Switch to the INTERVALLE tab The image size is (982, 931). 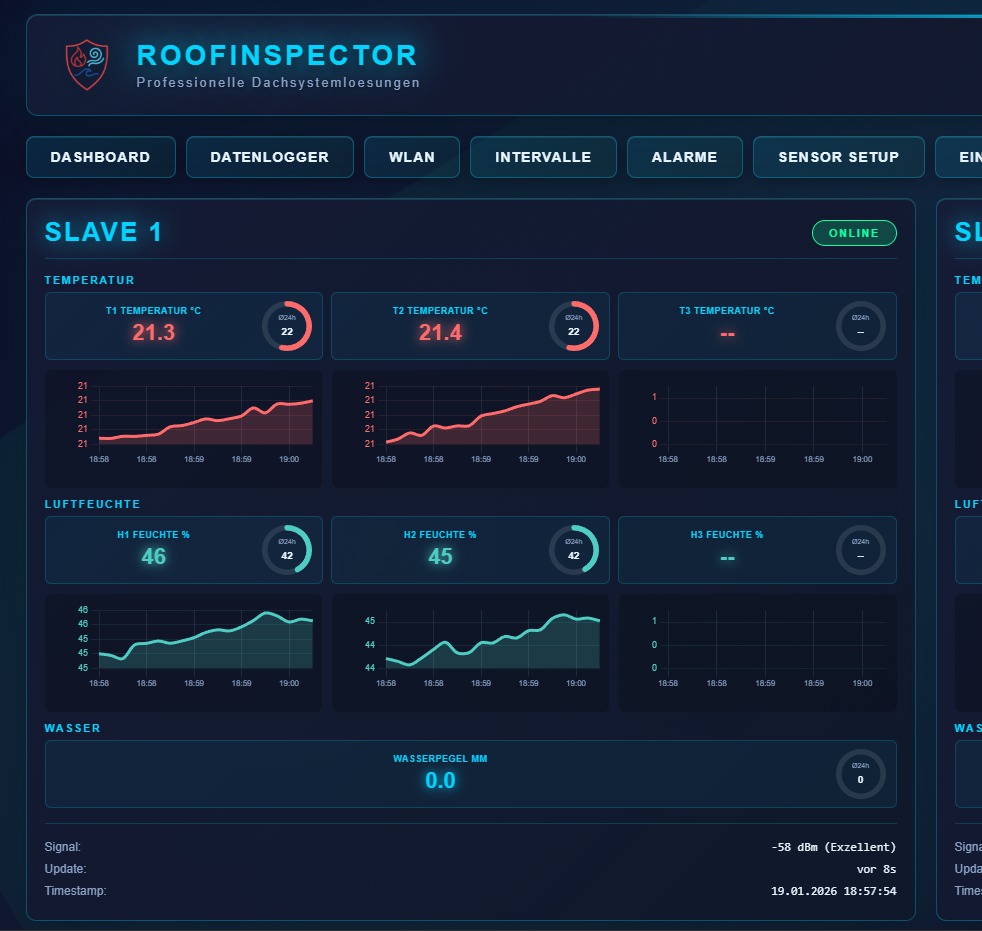(x=543, y=157)
